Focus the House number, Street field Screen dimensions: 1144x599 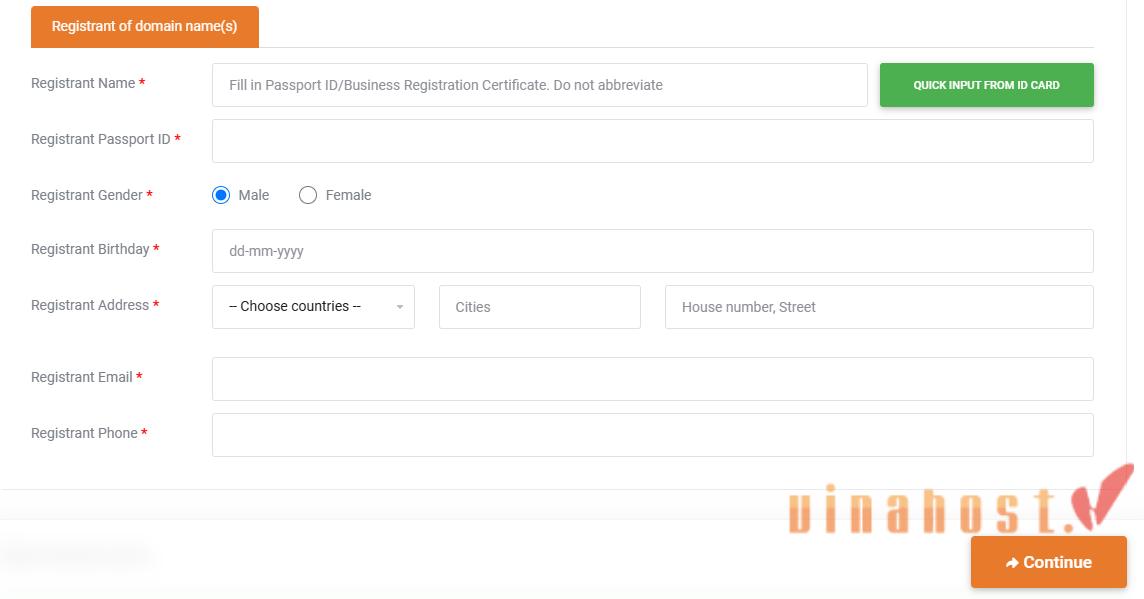pos(878,307)
